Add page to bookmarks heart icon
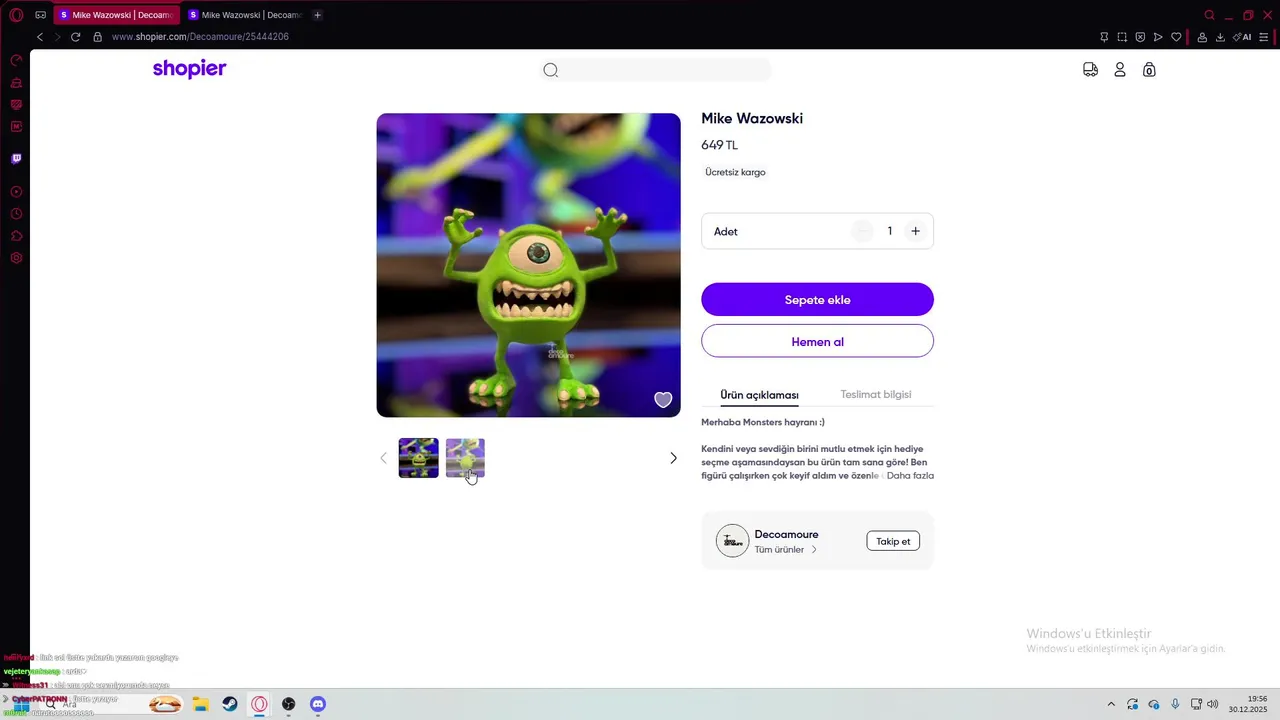The height and width of the screenshot is (720, 1280). coord(1176,37)
